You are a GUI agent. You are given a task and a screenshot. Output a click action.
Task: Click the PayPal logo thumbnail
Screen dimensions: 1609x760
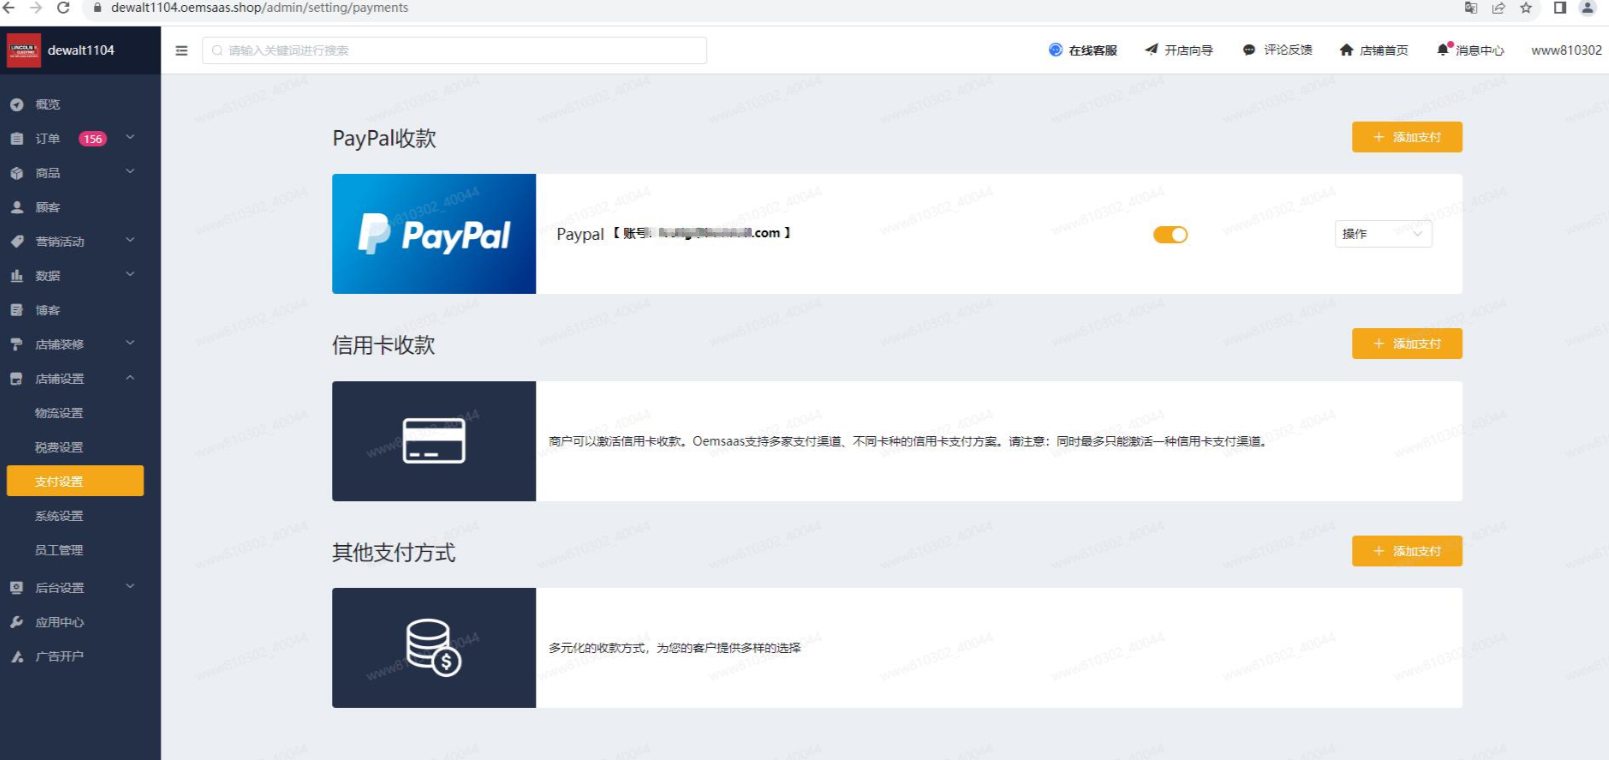coord(434,234)
